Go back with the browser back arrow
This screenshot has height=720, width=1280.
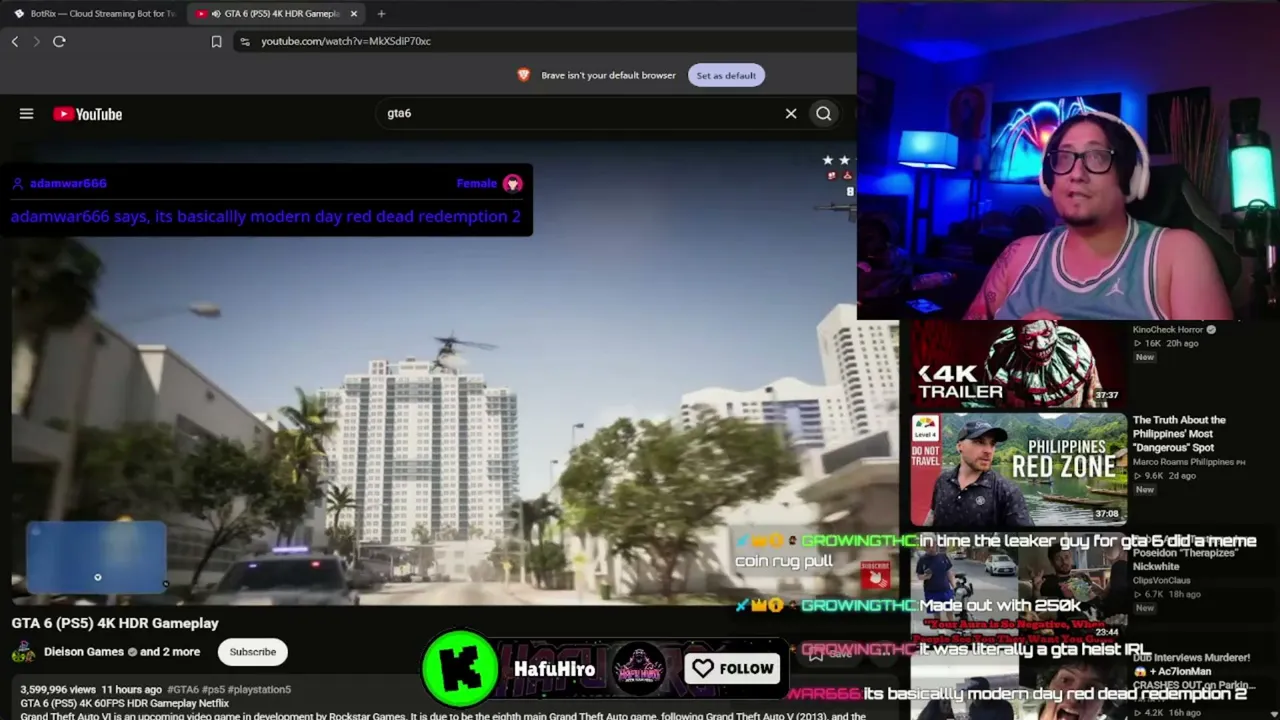[15, 41]
